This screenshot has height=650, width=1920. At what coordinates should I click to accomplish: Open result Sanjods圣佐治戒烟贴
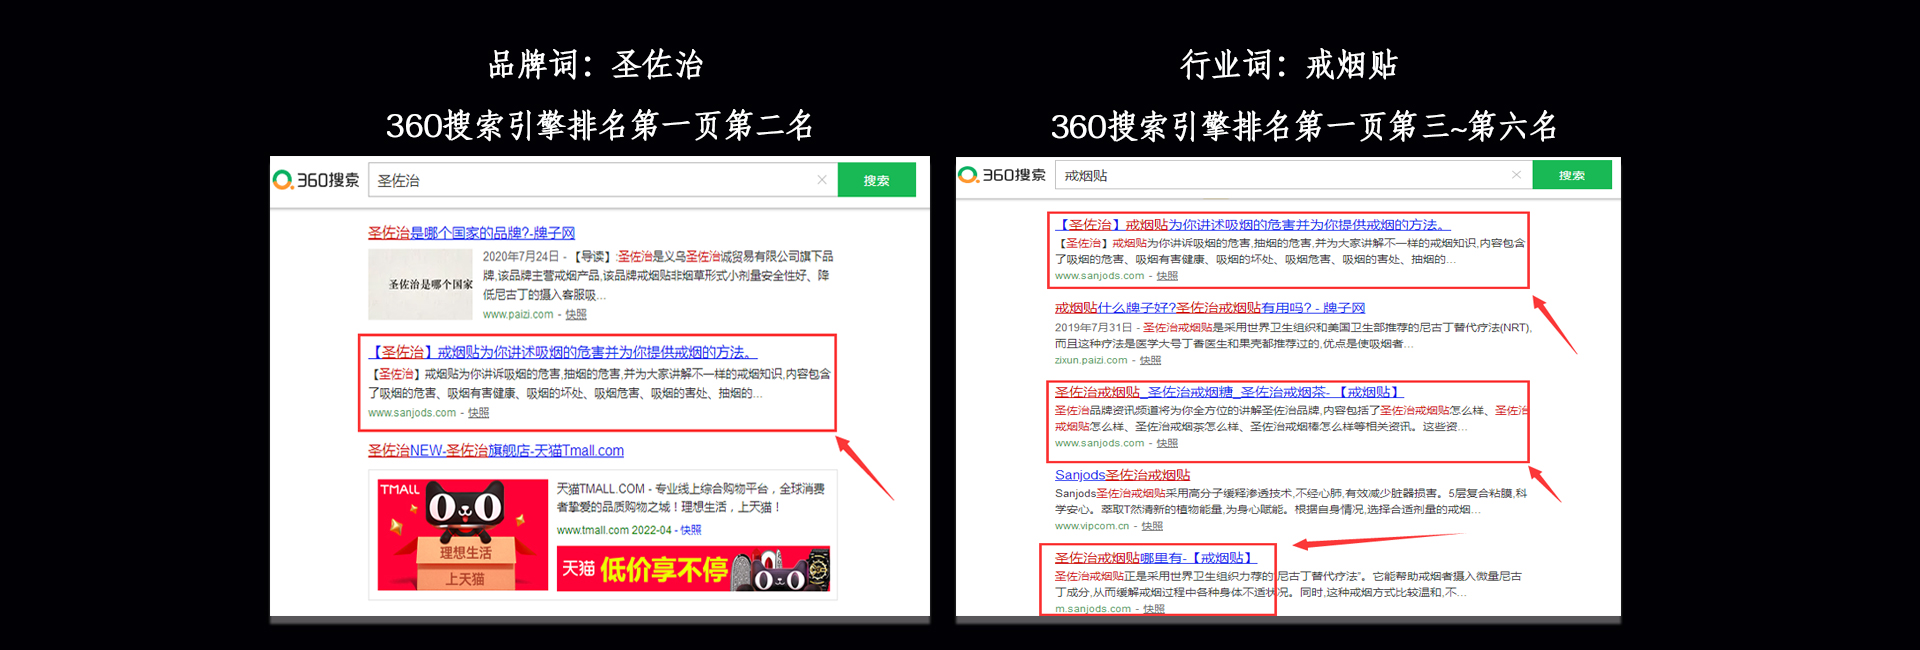click(x=1122, y=475)
